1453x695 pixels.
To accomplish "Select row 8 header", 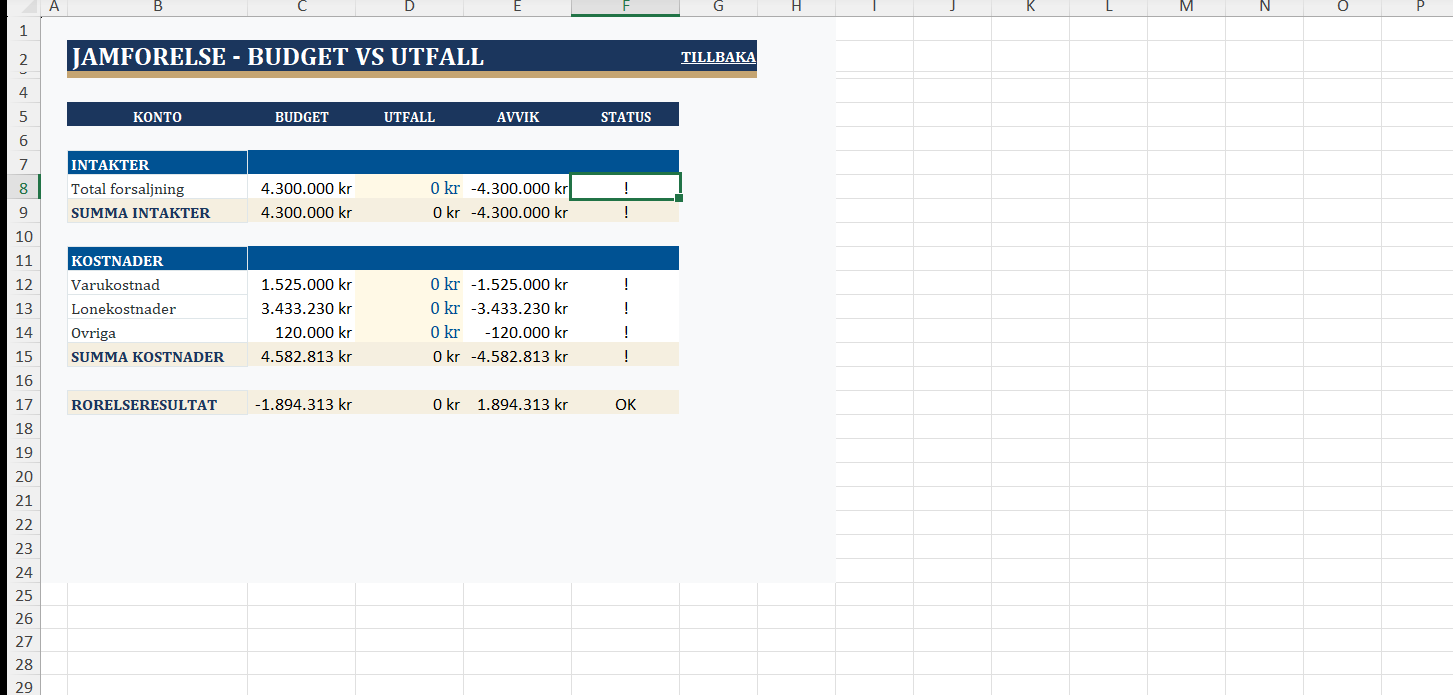I will 23,188.
